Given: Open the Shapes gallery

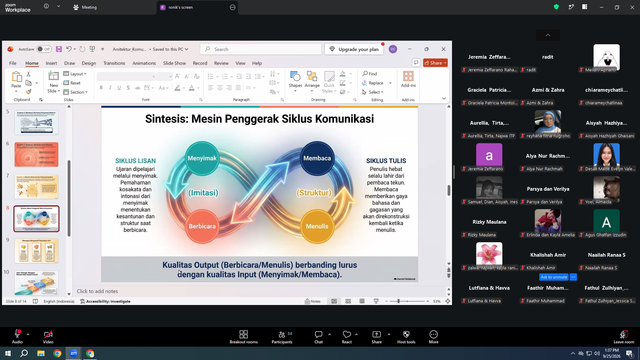Looking at the screenshot, I should pos(295,79).
